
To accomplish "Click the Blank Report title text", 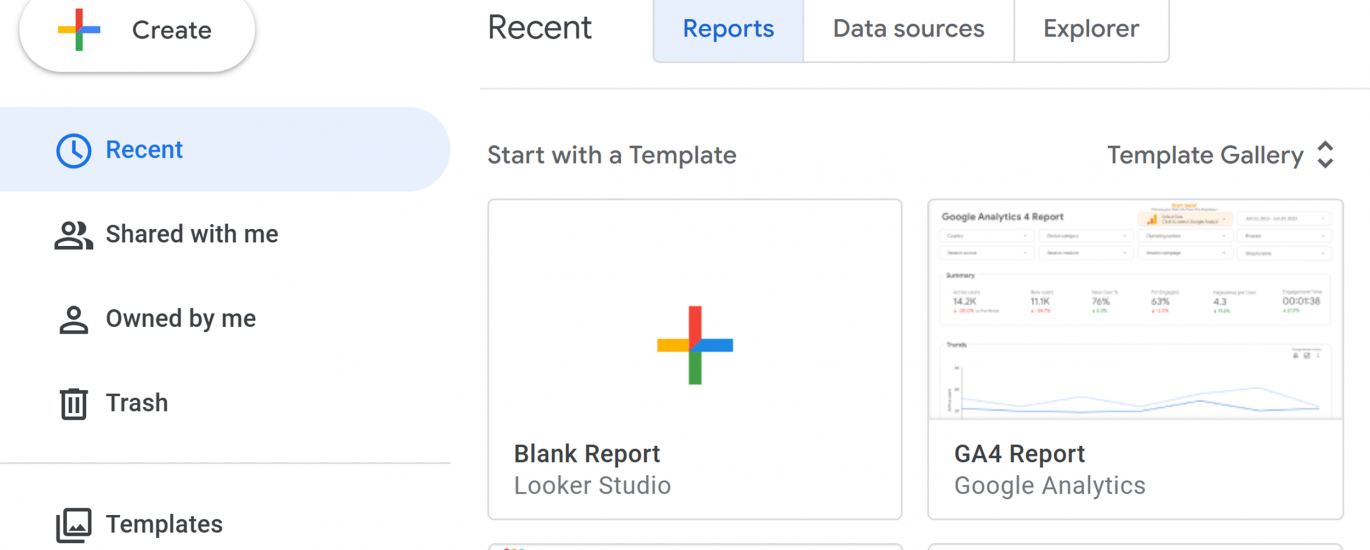I will click(587, 454).
